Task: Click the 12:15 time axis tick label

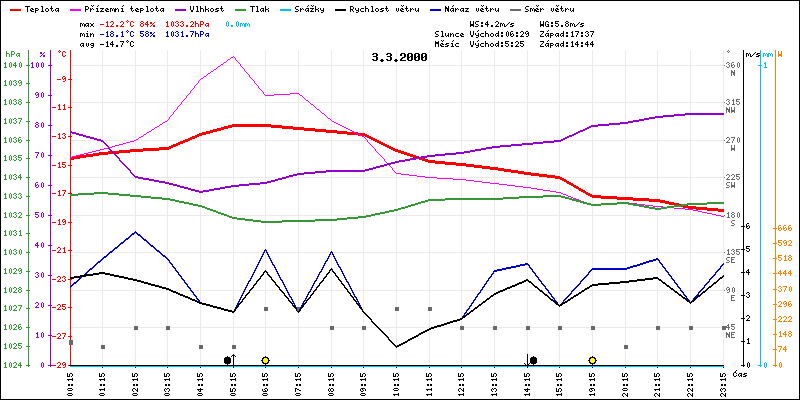Action: click(461, 382)
